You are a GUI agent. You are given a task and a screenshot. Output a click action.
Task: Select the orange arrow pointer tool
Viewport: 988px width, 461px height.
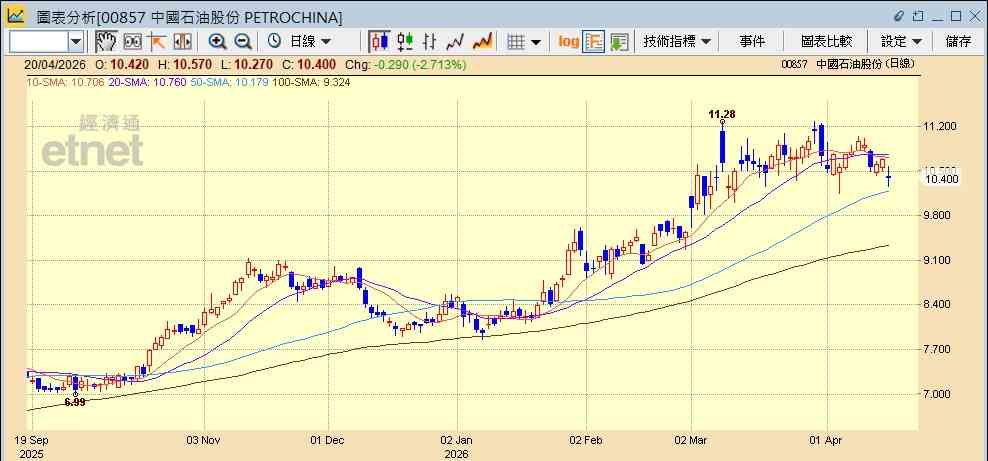[x=157, y=42]
